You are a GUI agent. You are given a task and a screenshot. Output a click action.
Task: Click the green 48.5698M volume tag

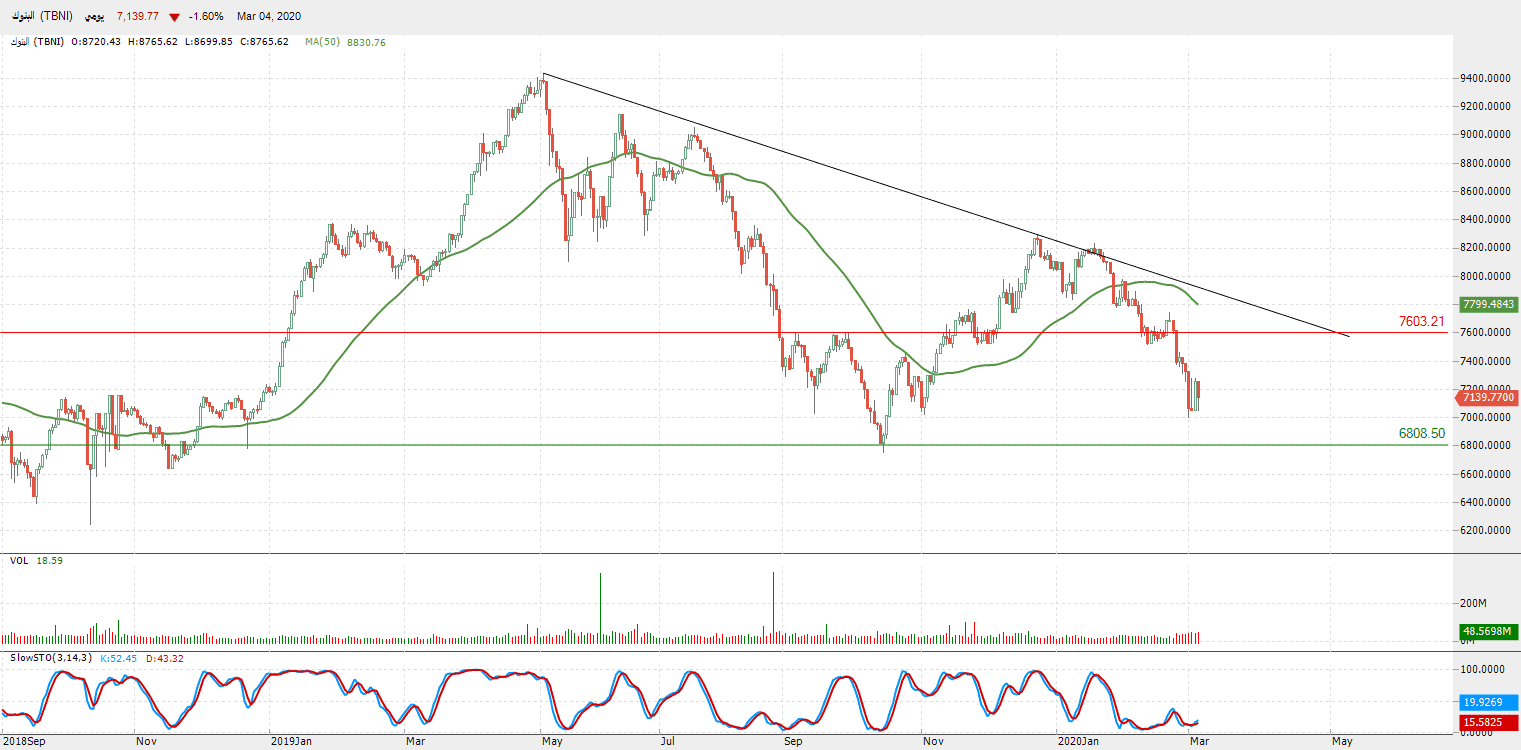(1488, 631)
